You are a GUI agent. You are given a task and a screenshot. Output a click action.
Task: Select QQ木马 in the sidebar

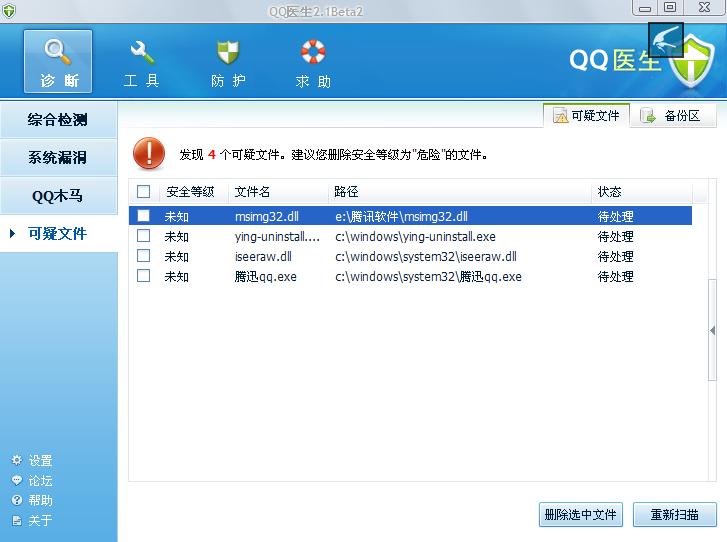tap(58, 196)
